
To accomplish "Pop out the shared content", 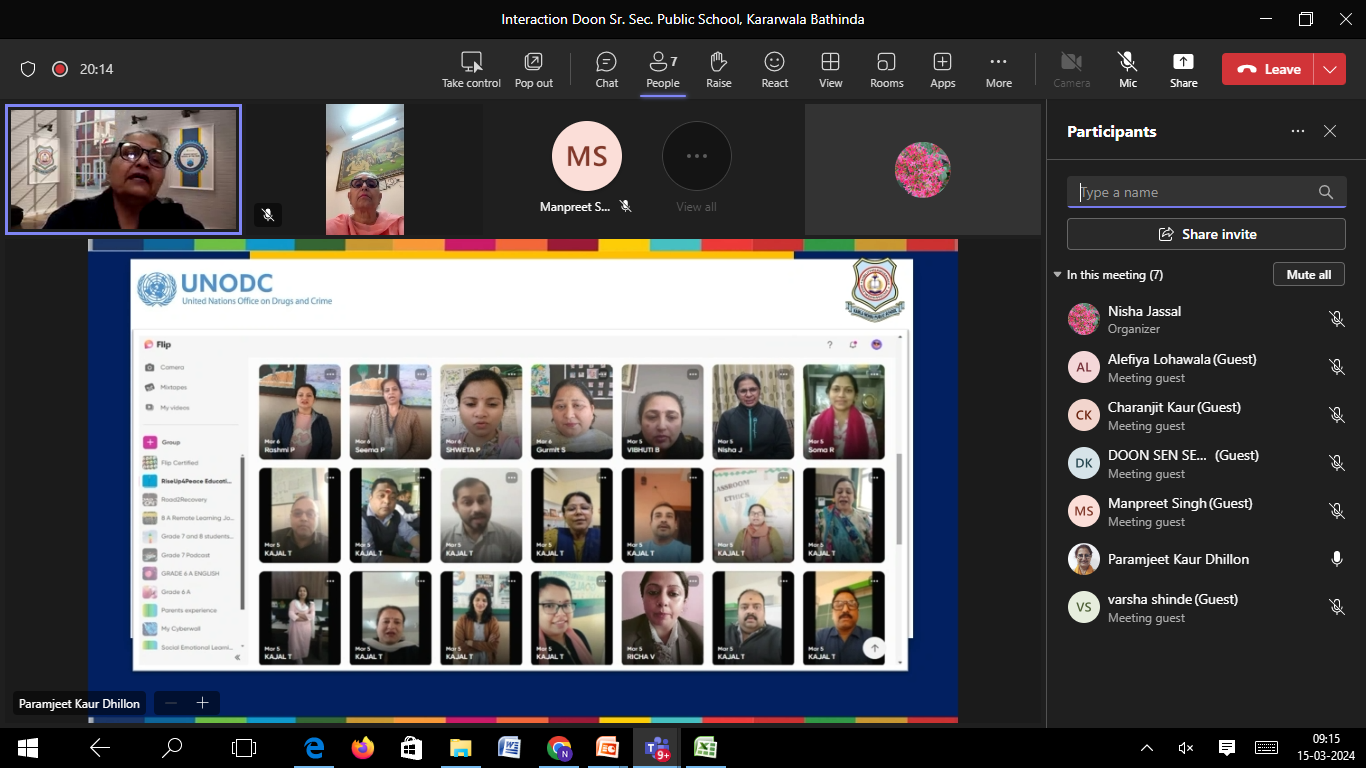I will click(x=534, y=69).
